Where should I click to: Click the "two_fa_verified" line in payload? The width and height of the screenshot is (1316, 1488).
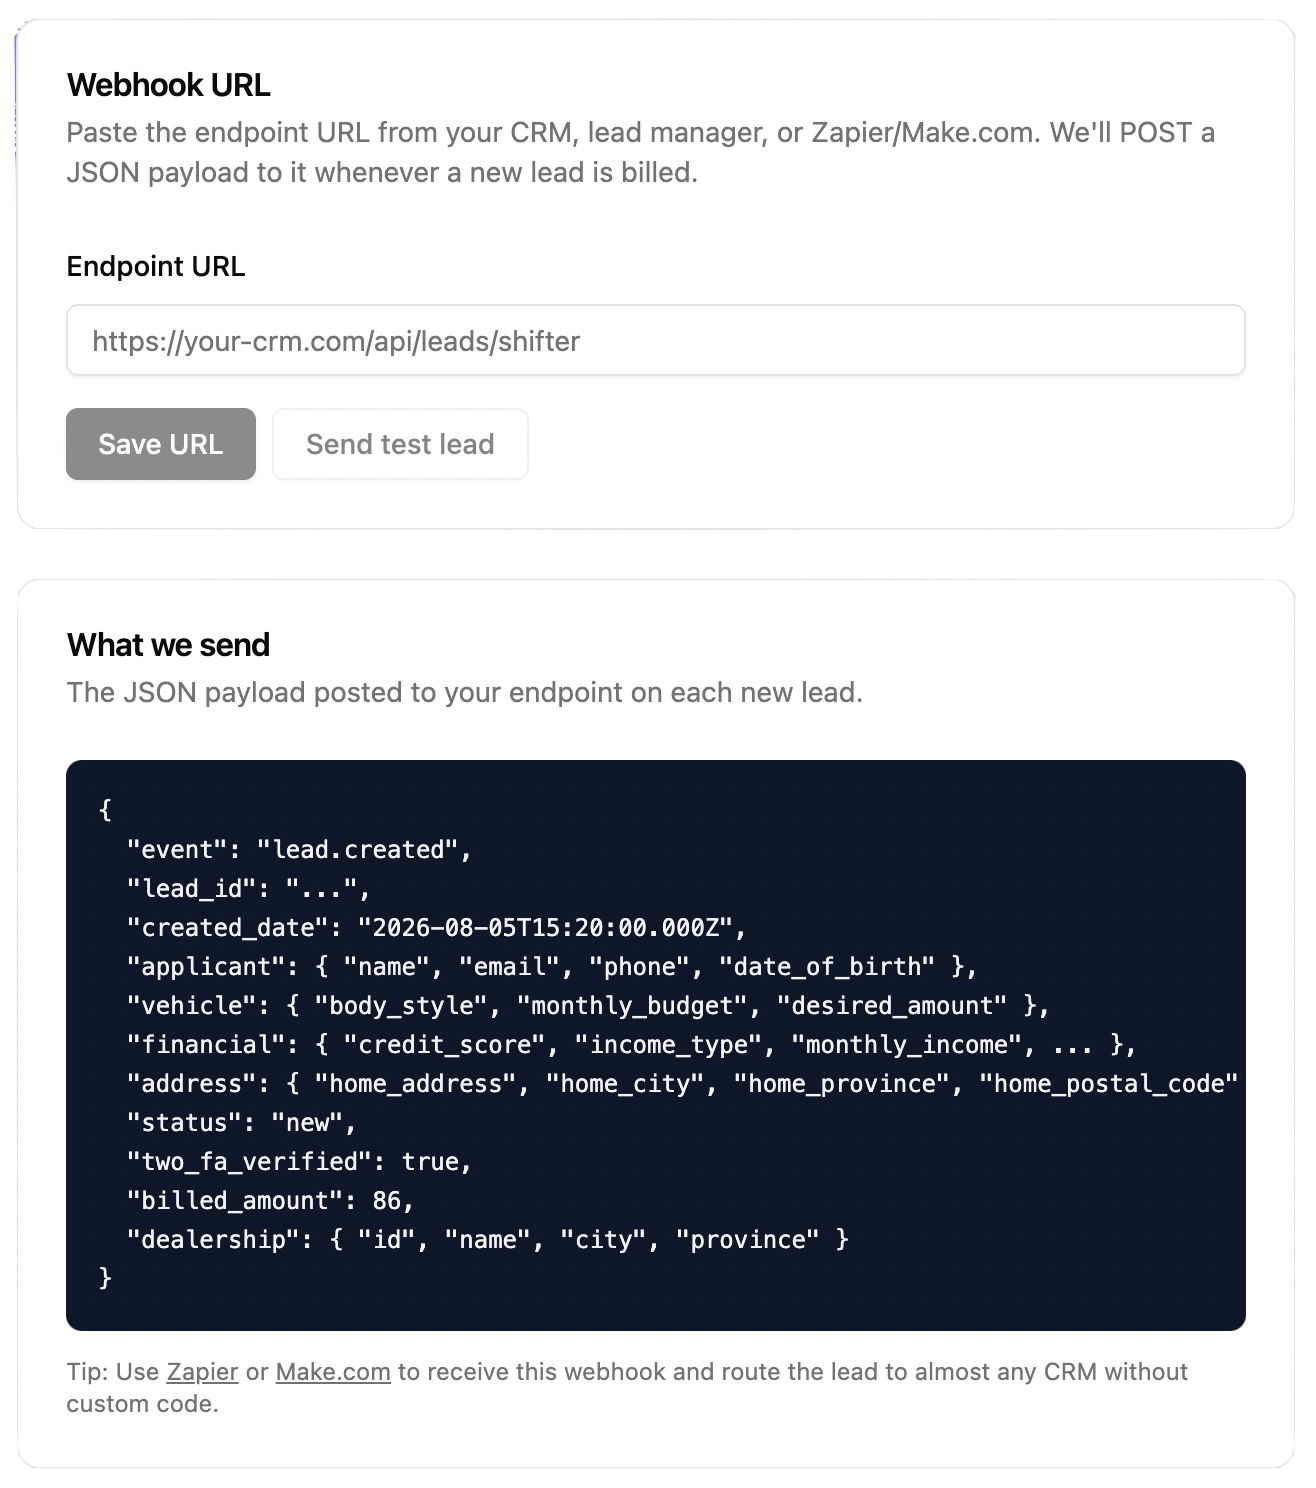[x=299, y=1162]
